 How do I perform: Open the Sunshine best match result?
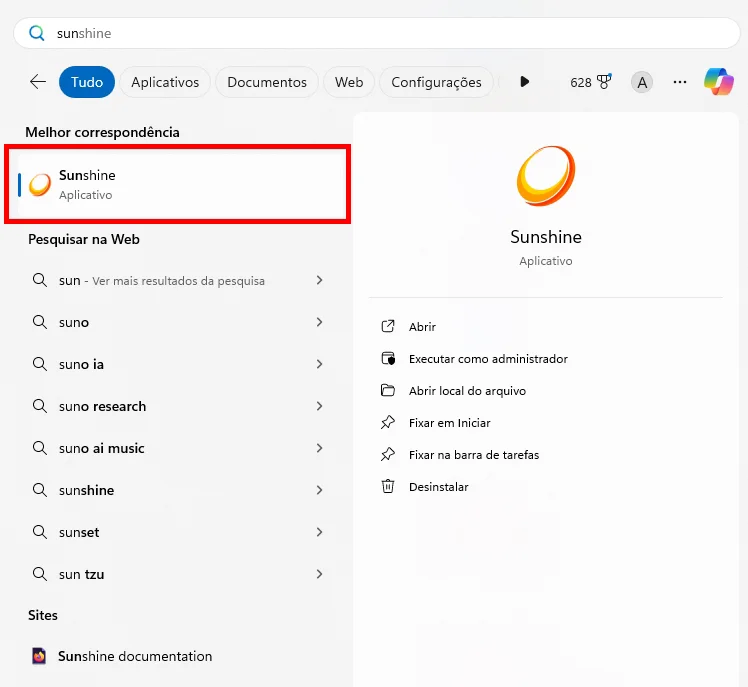coord(178,184)
